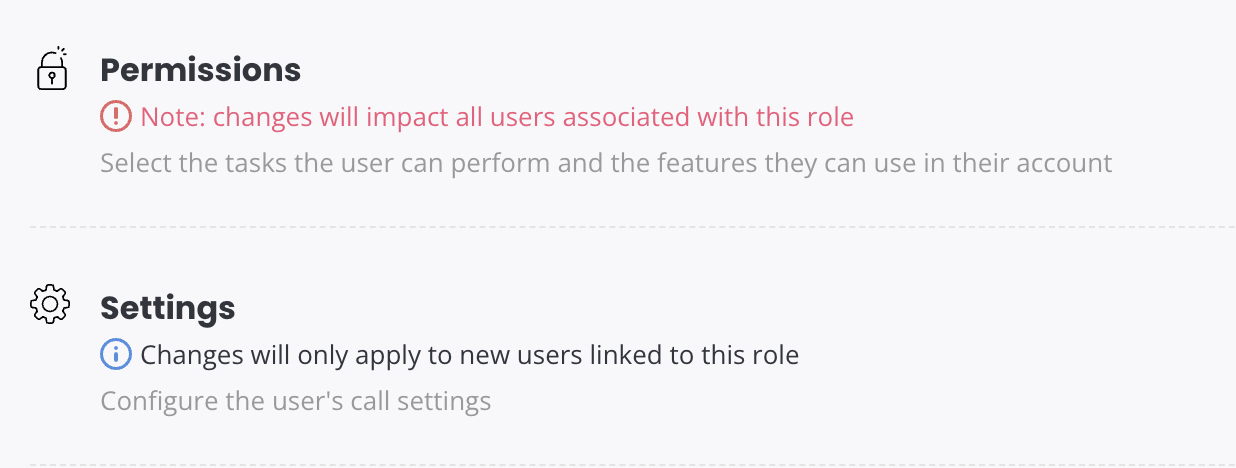
Task: Click 'Configure the user's call settings' description
Action: [296, 401]
